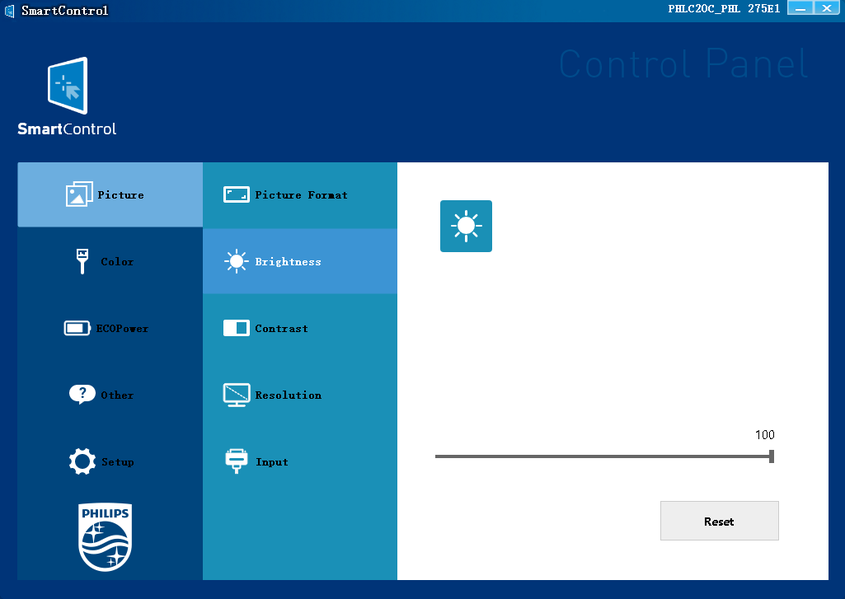Open the Color menu label

117,262
